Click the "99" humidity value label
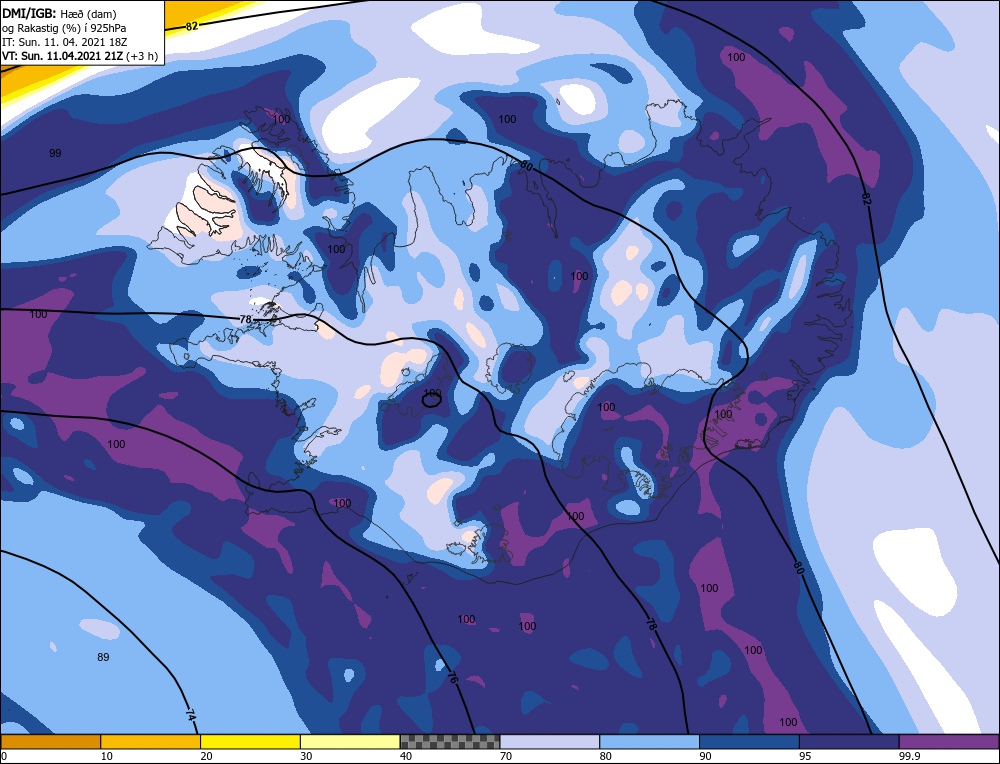This screenshot has width=1000, height=764. coord(55,153)
